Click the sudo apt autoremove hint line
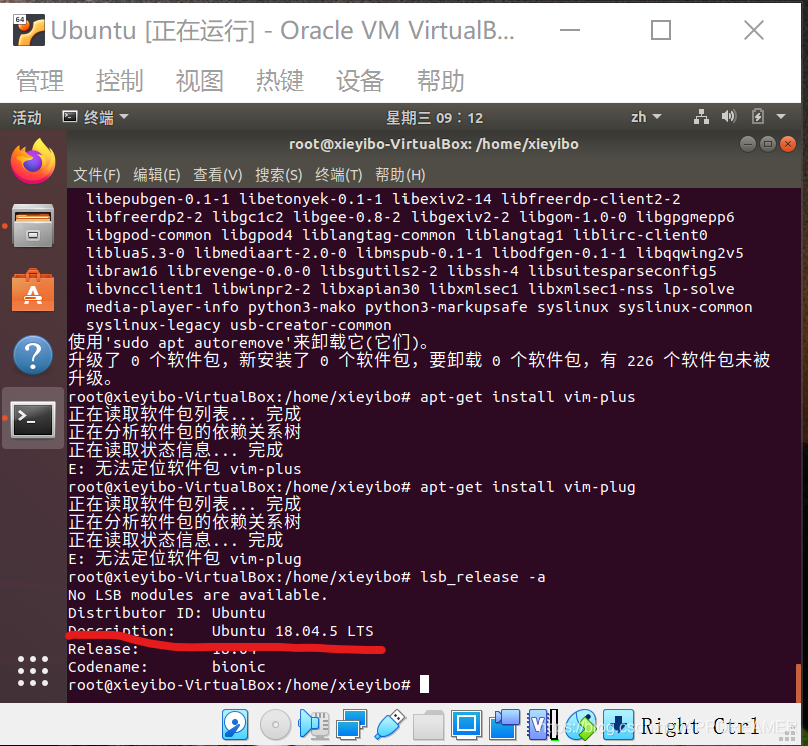 coord(248,343)
